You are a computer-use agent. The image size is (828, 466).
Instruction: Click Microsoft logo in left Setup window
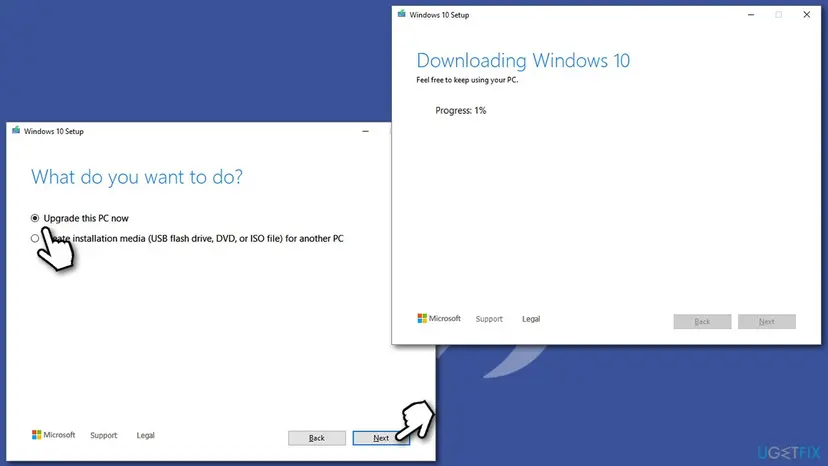tap(53, 435)
